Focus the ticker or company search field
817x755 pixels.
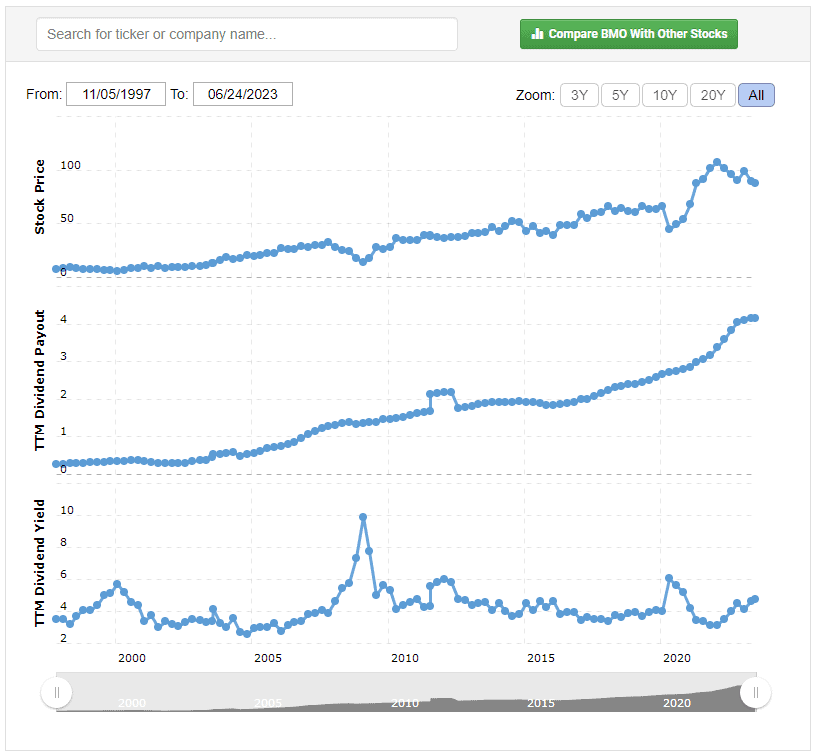(246, 34)
